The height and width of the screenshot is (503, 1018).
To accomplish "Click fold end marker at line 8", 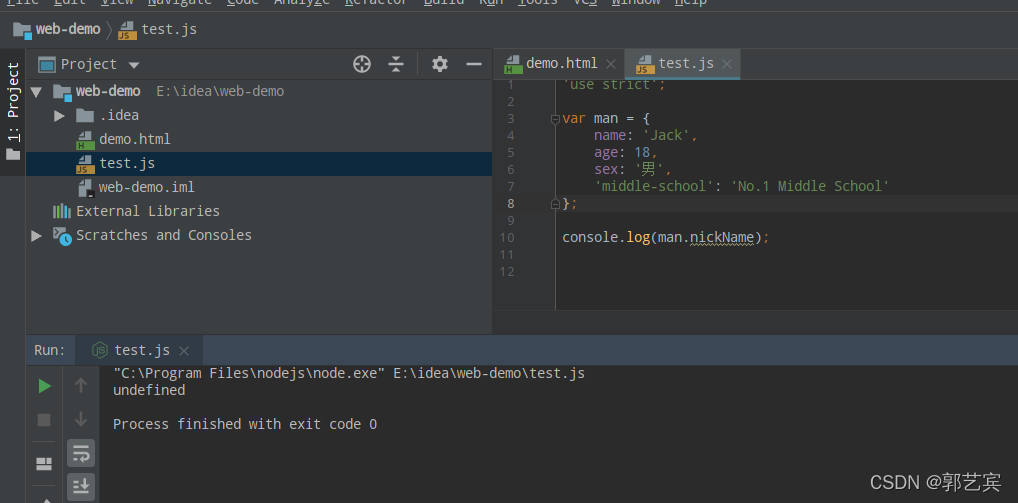I will [x=555, y=204].
